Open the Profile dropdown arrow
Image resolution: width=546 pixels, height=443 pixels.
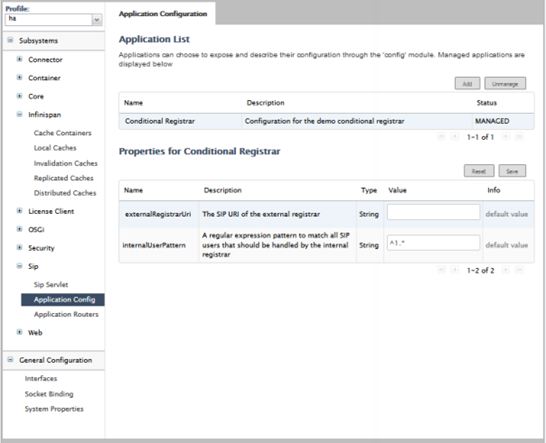coord(97,20)
